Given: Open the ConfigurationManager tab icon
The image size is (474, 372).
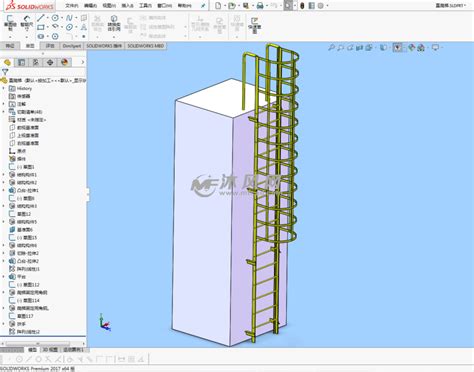Looking at the screenshot, I should (36, 62).
